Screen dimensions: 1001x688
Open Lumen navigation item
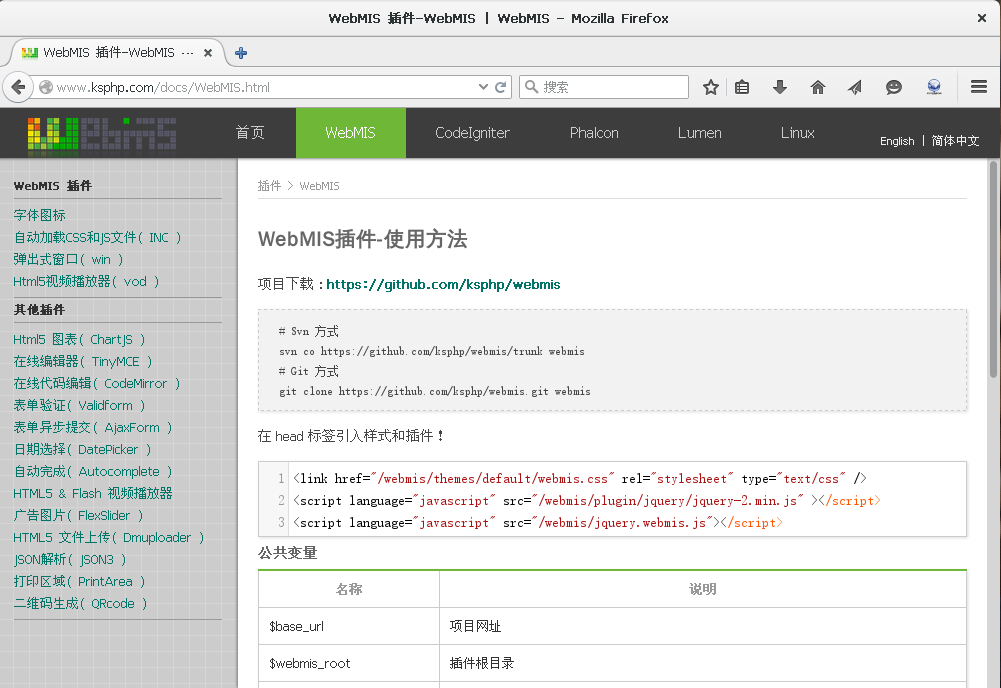click(x=700, y=133)
